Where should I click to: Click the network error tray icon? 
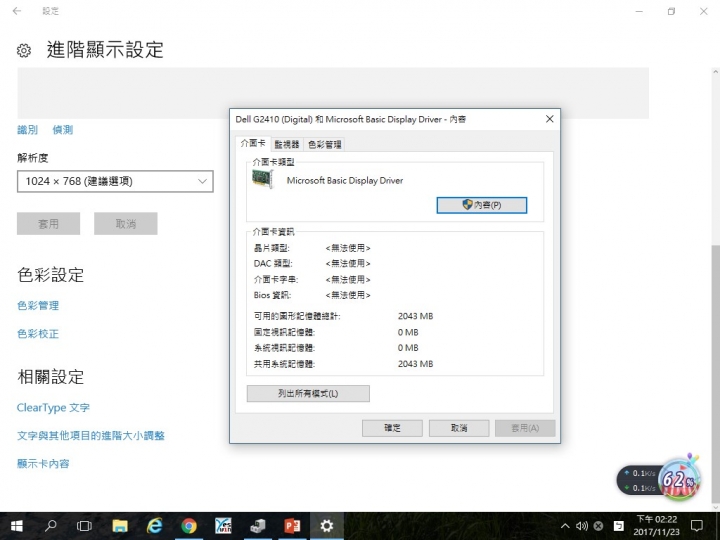[598, 526]
